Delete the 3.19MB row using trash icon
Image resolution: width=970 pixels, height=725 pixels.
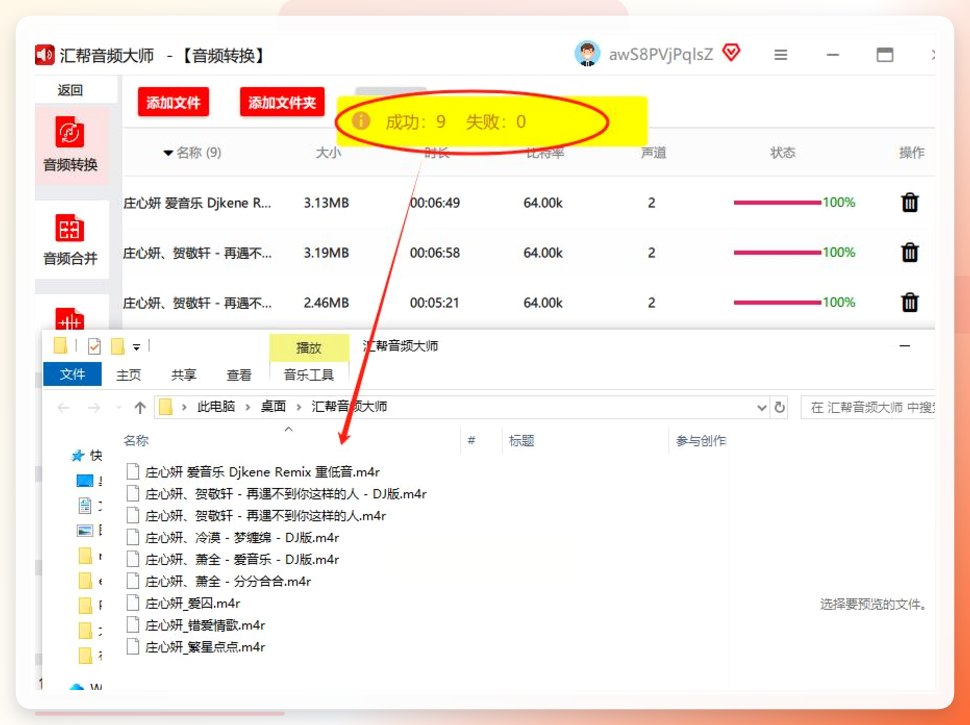point(909,252)
